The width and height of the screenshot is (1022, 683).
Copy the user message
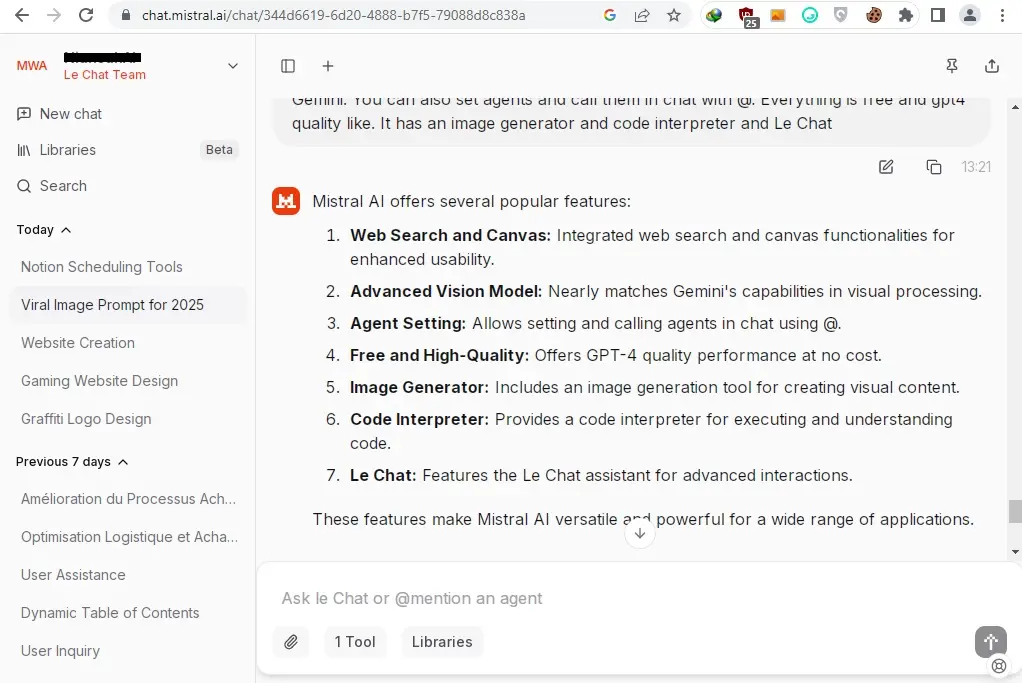933,167
